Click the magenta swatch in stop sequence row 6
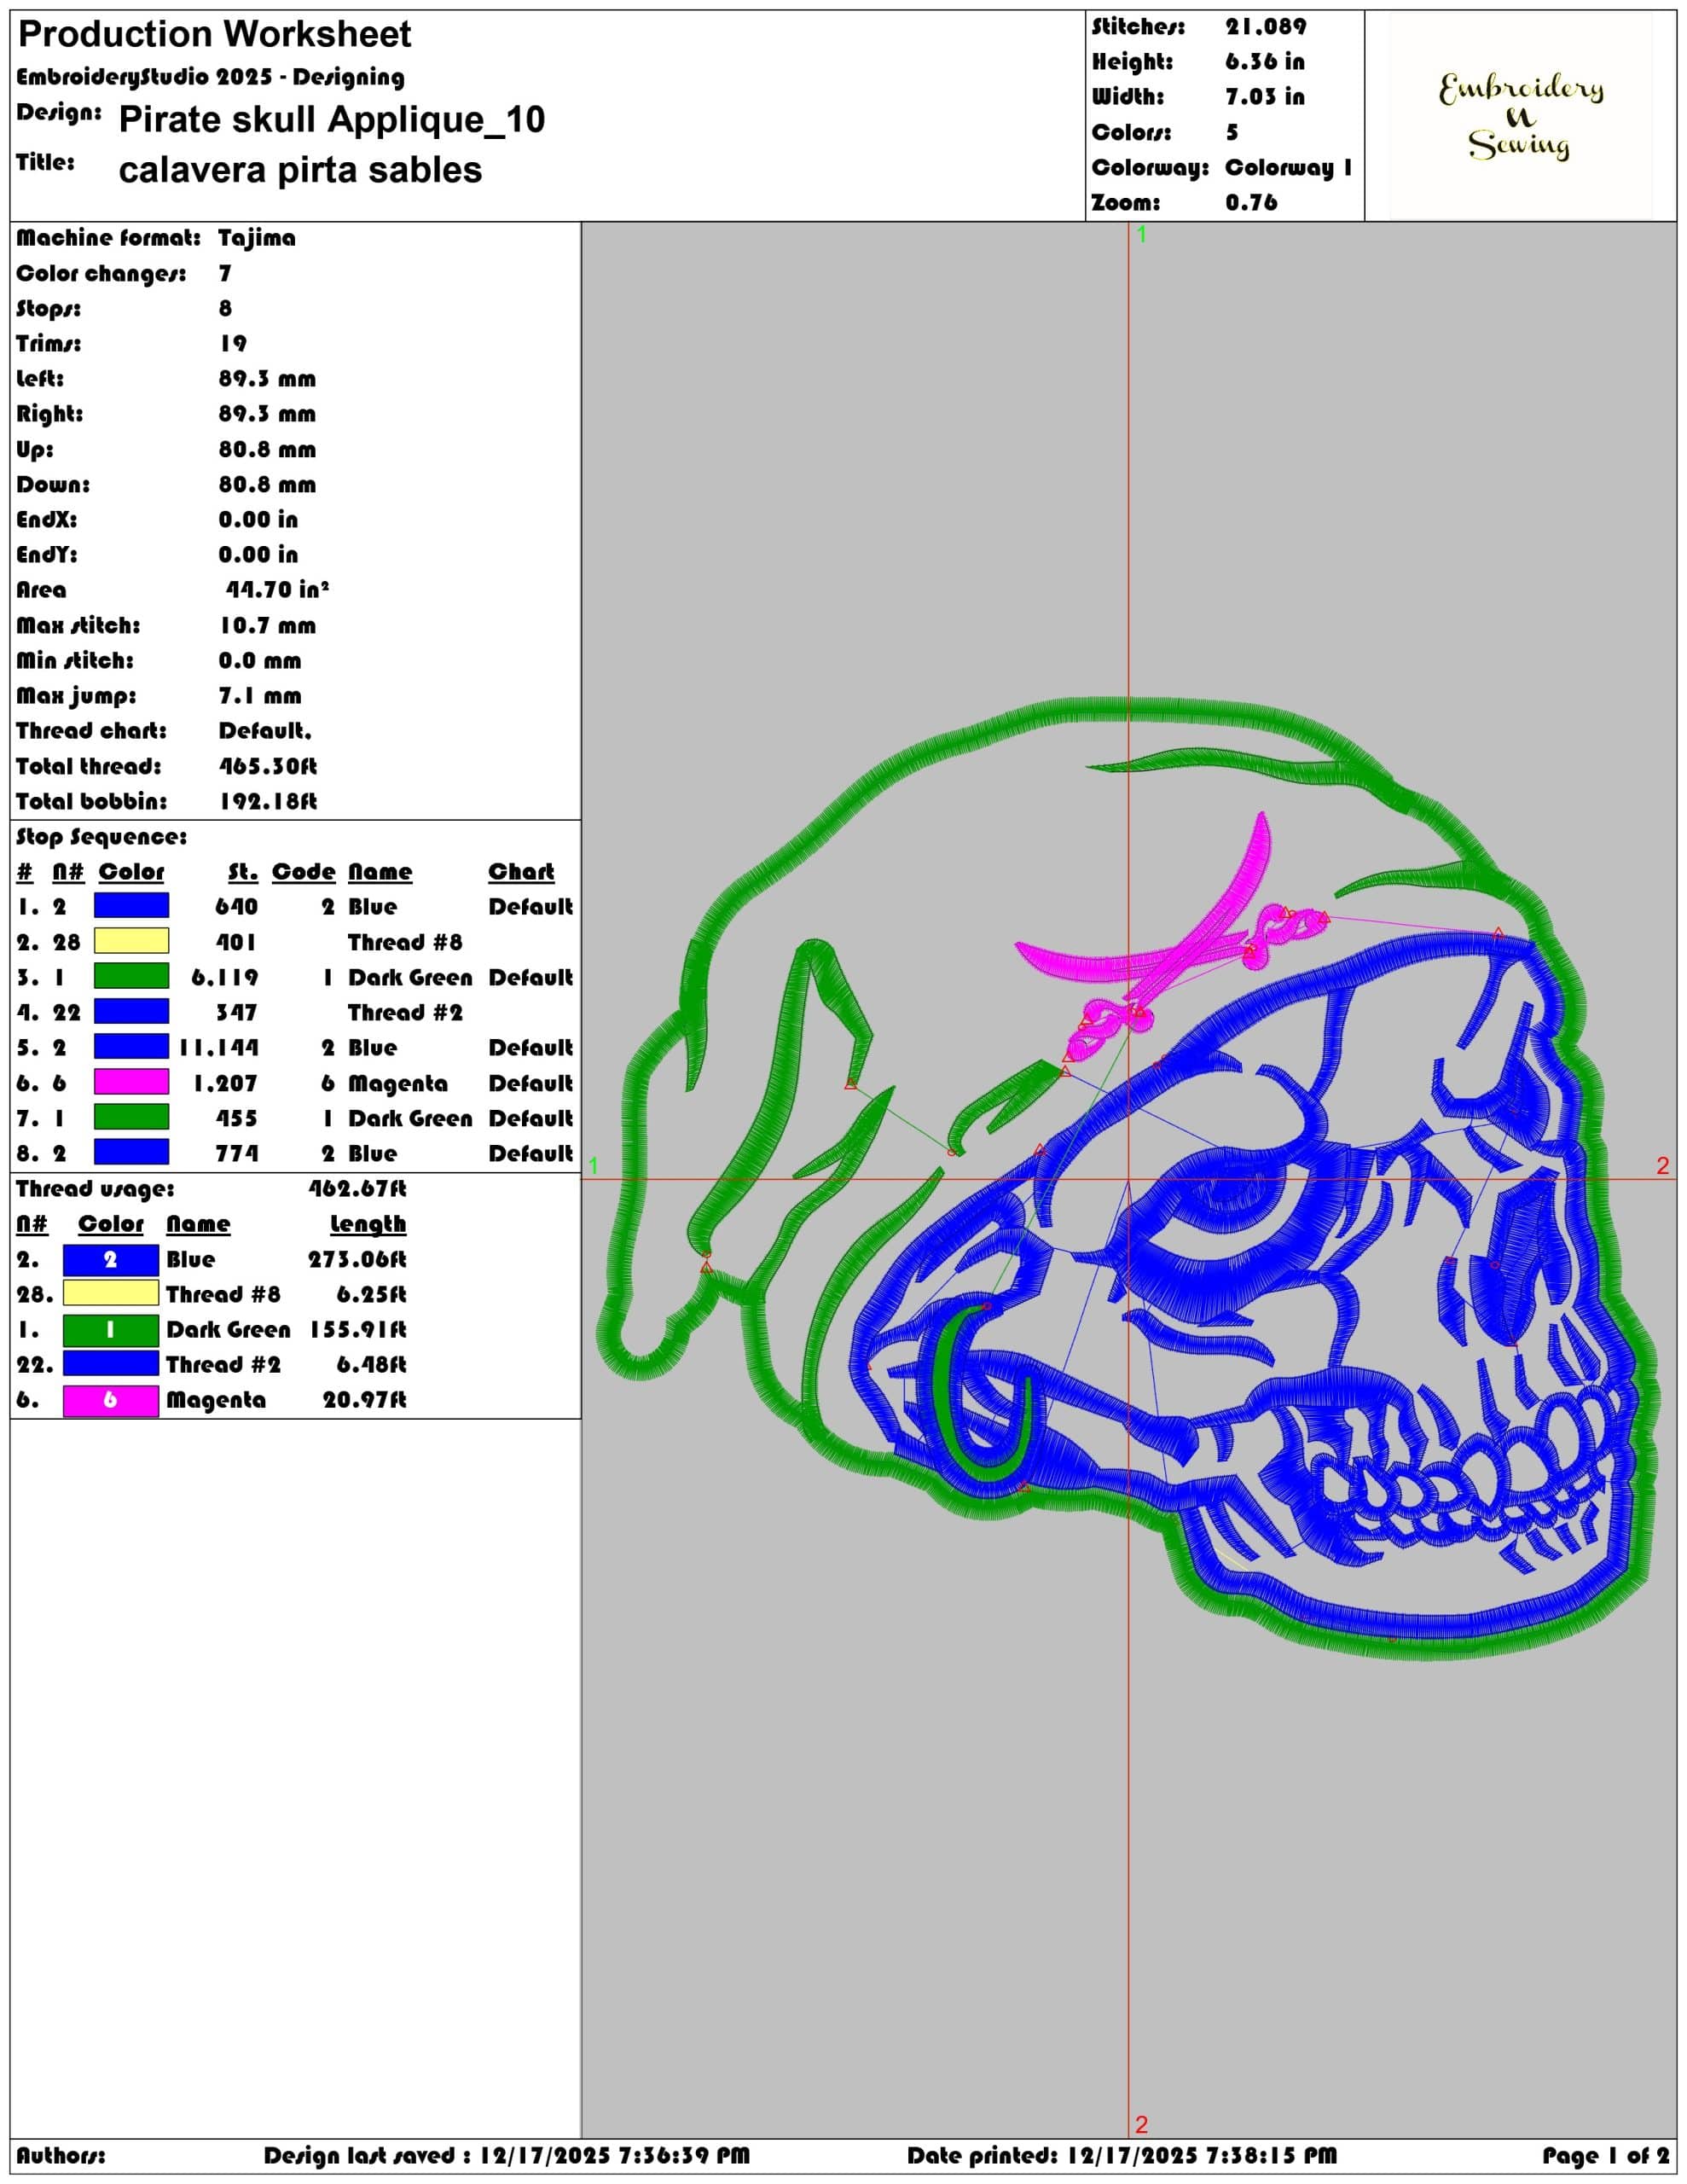 (x=131, y=1082)
